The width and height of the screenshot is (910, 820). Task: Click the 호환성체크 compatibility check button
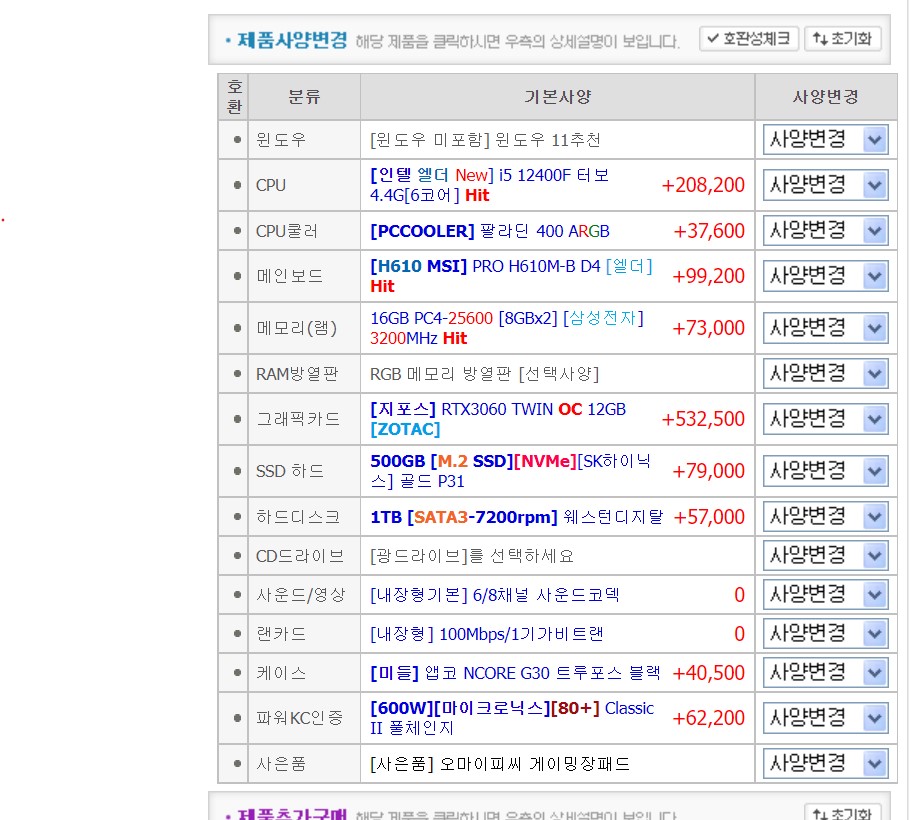(749, 39)
